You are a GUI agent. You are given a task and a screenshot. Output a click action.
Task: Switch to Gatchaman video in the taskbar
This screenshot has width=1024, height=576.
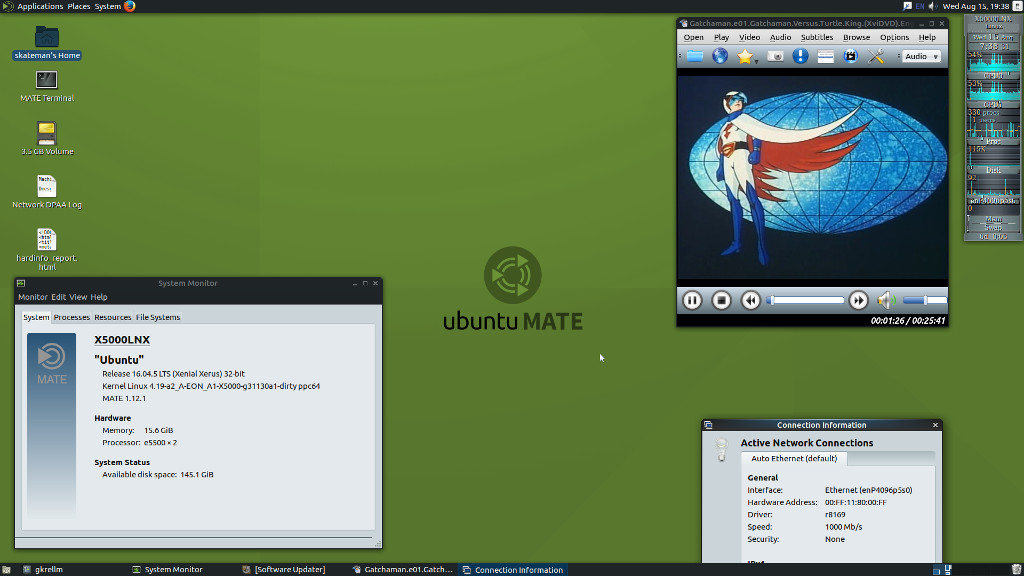point(402,569)
